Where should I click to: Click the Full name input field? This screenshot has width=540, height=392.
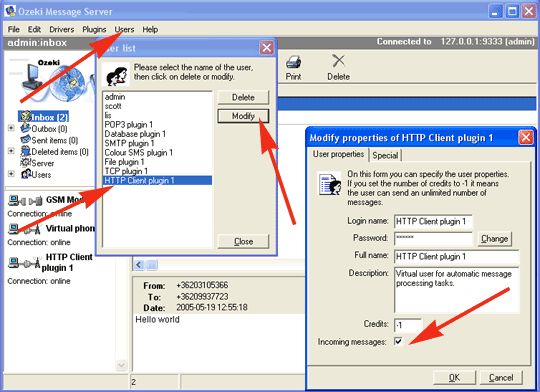(x=457, y=256)
